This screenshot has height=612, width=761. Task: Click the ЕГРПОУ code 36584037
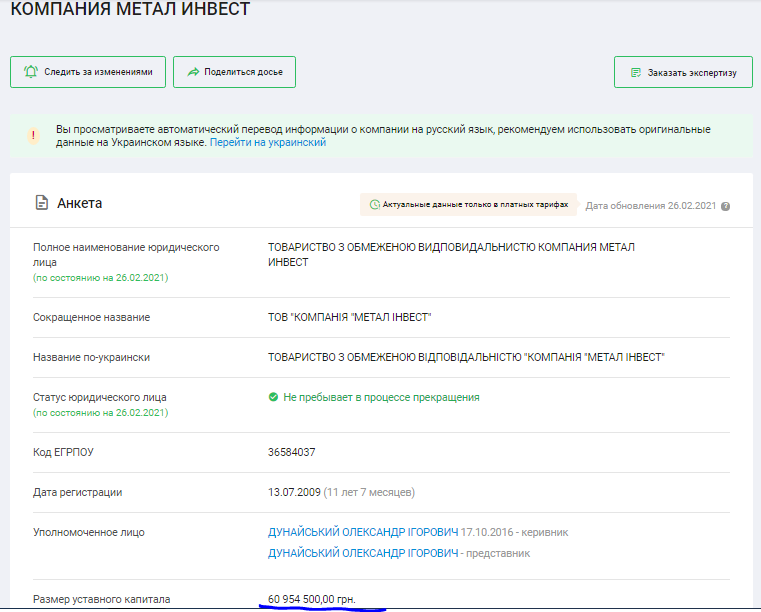coord(292,452)
